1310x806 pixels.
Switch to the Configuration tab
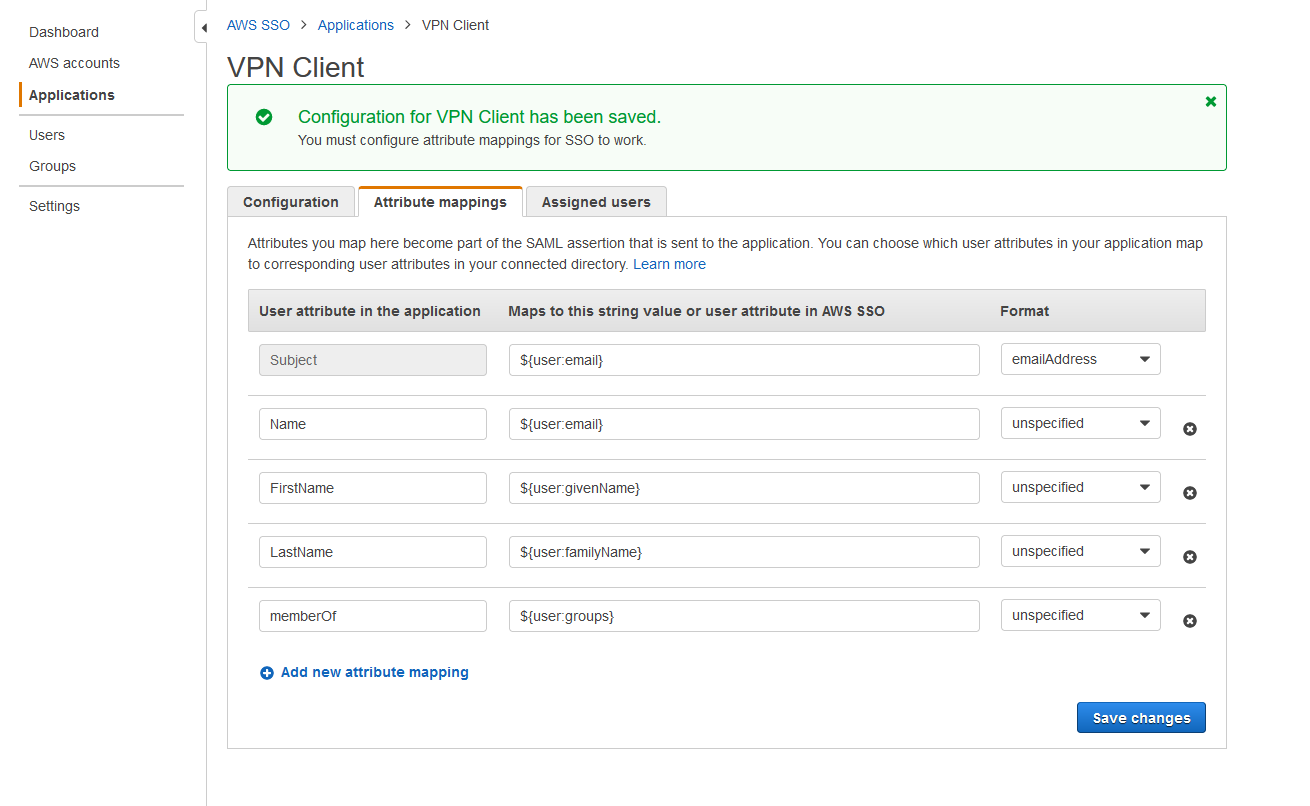[291, 201]
